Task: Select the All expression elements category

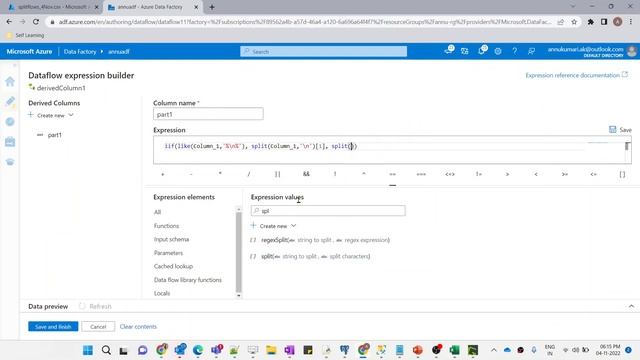Action: click(158, 212)
